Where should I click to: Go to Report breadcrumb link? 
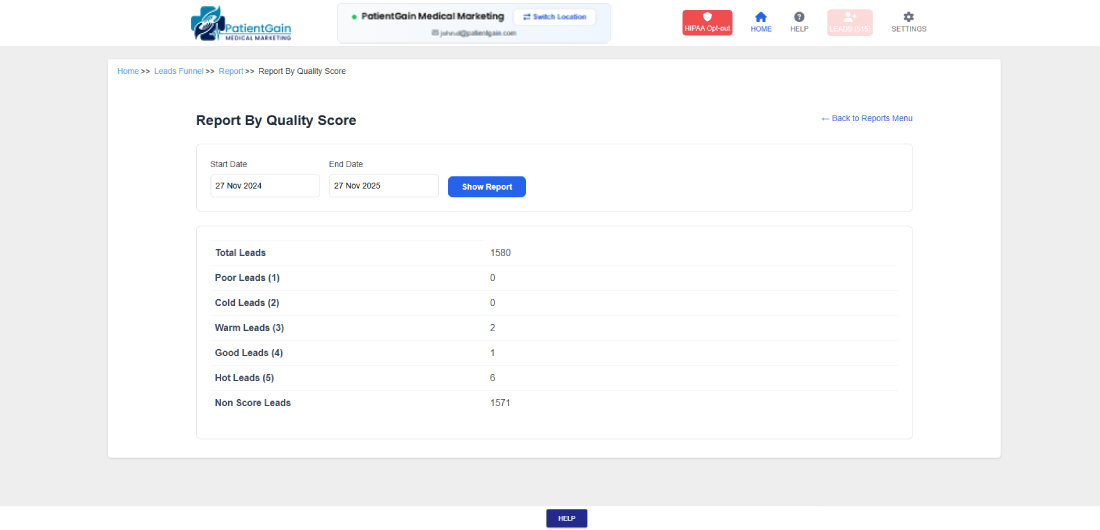pyautogui.click(x=231, y=71)
